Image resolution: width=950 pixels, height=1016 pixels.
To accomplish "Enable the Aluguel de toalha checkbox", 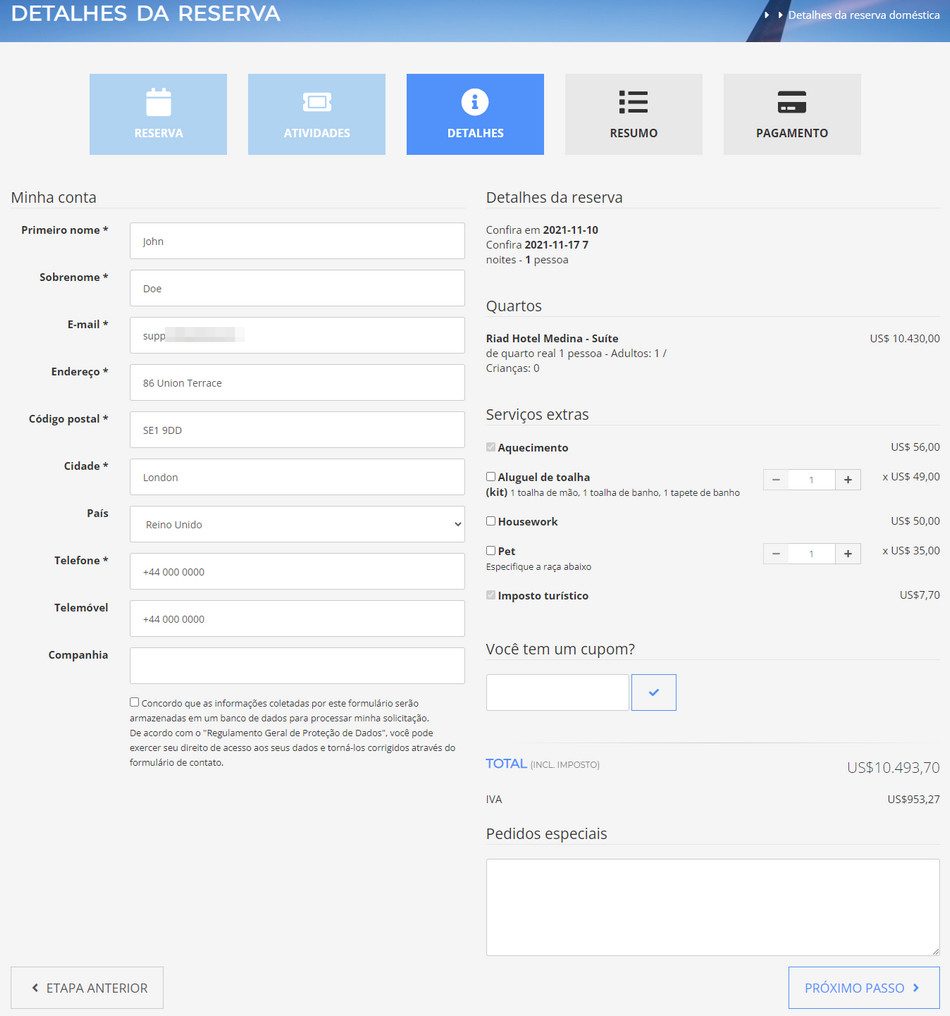I will tap(491, 477).
